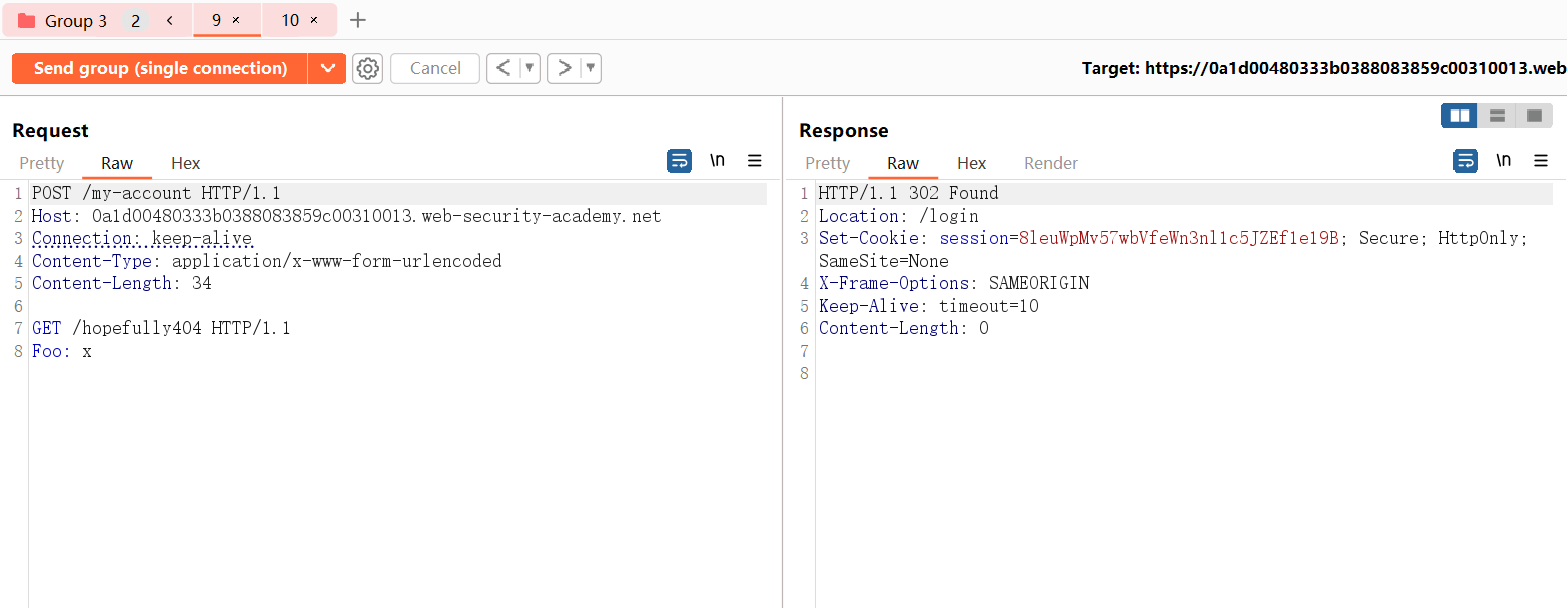This screenshot has height=608, width=1567.
Task: Click the Request panel title
Action: click(50, 131)
